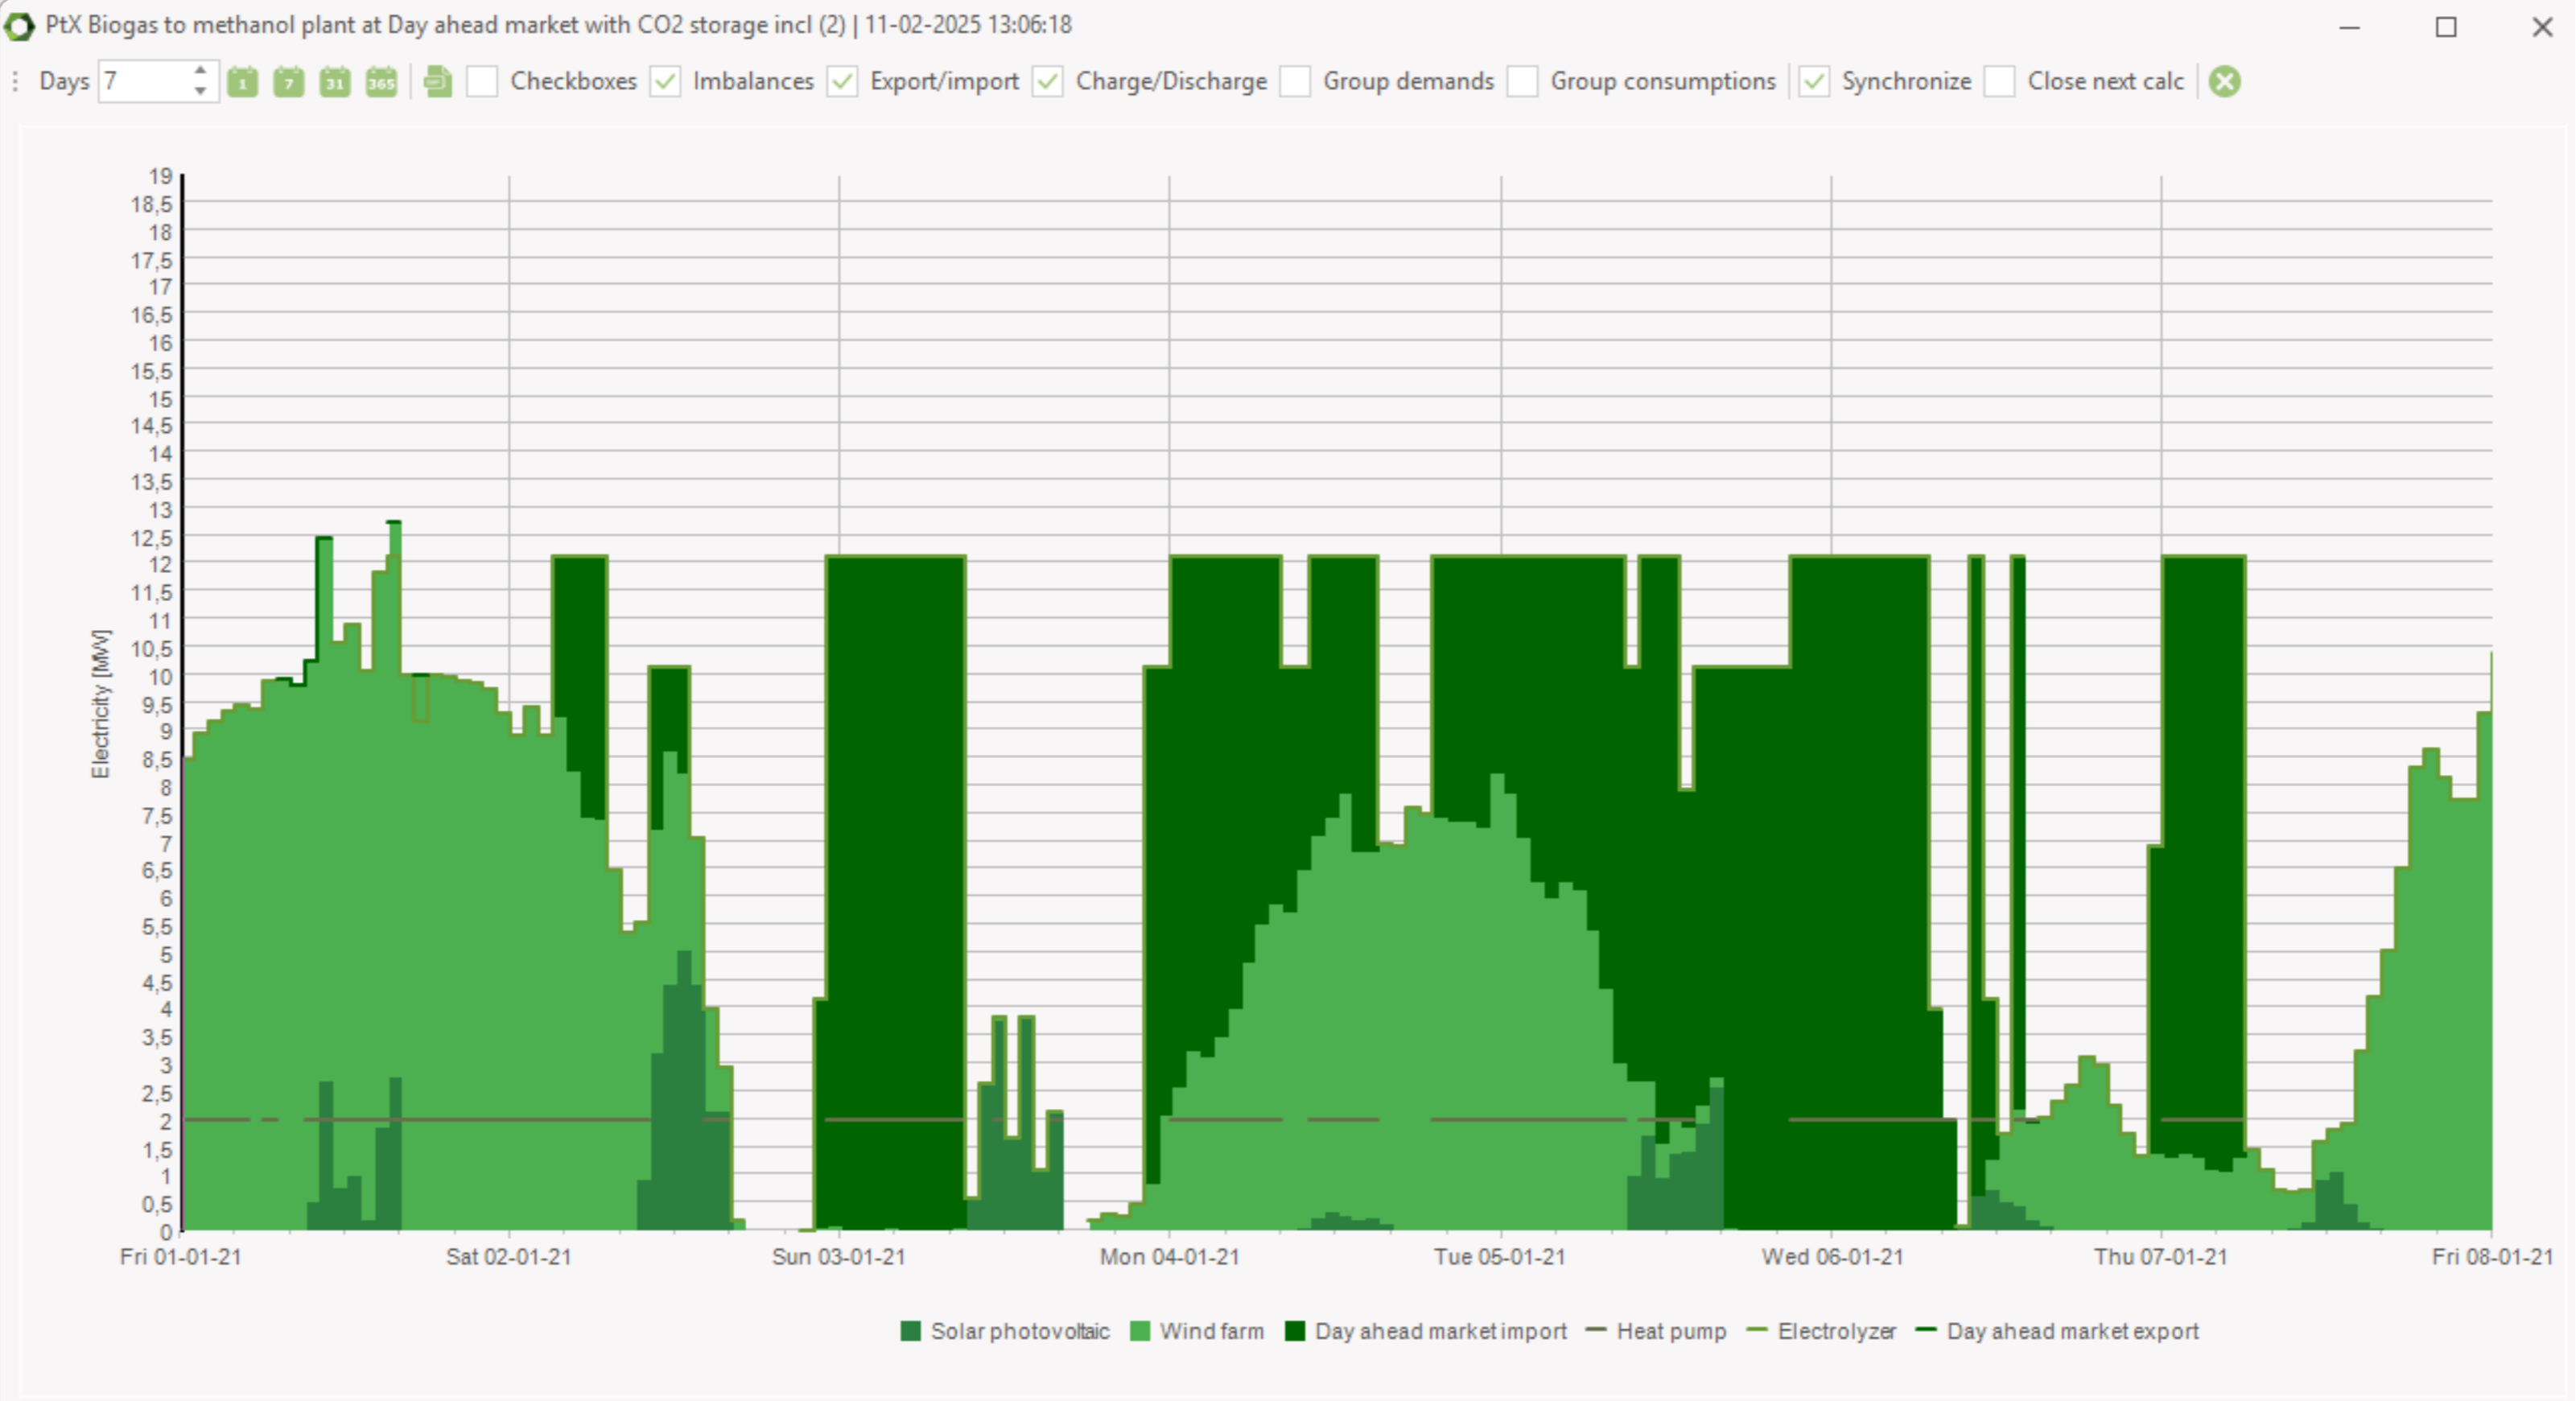Image resolution: width=2576 pixels, height=1401 pixels.
Task: Increase Days value with up arrow
Action: click(201, 71)
